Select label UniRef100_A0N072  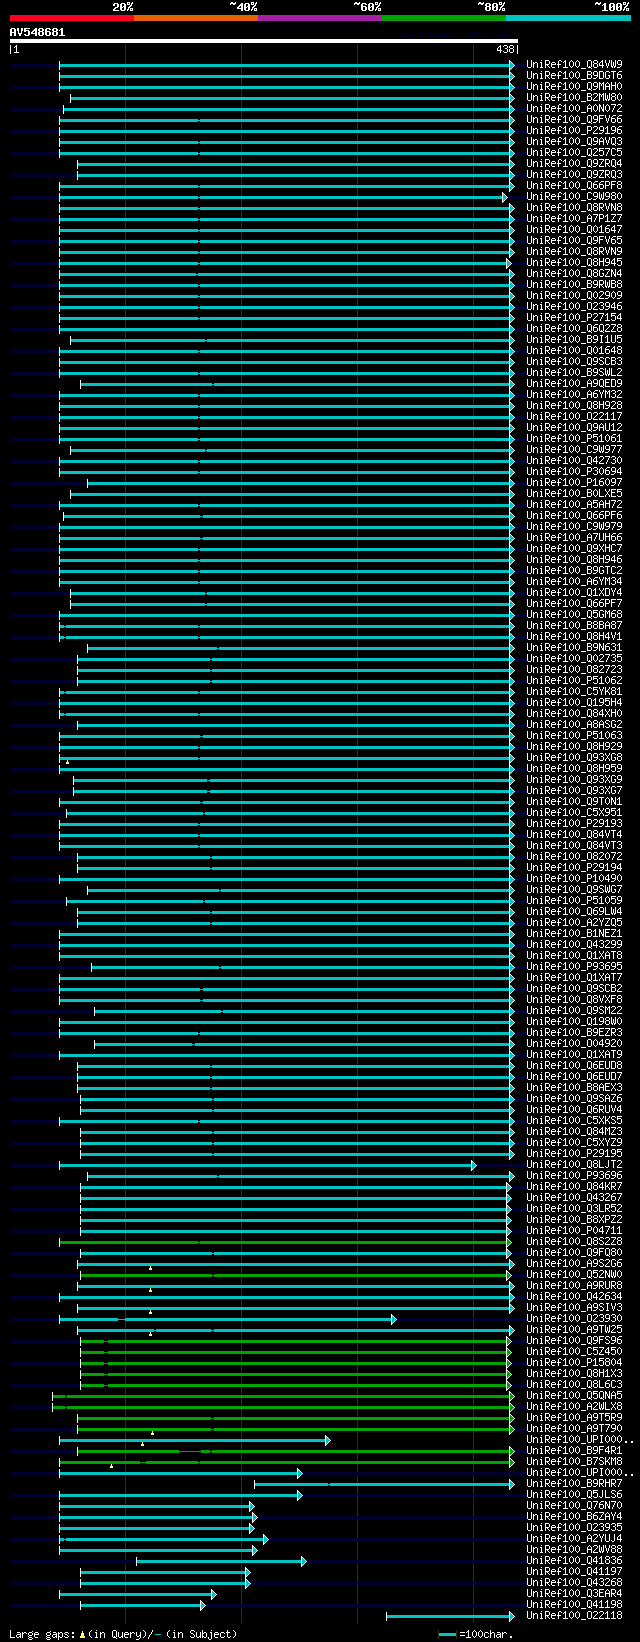574,109
